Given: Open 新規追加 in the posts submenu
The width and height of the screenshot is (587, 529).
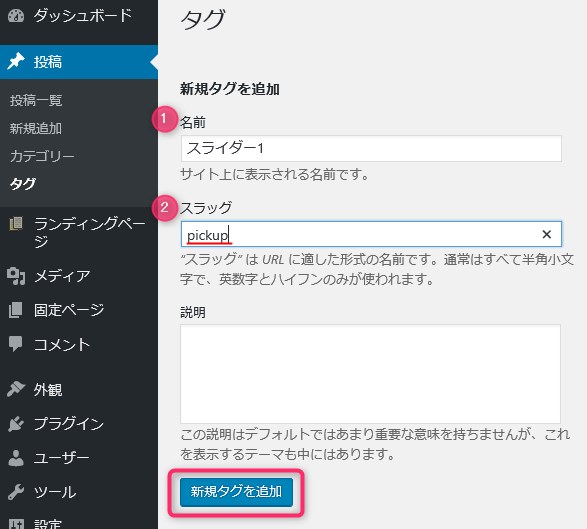Looking at the screenshot, I should pyautogui.click(x=36, y=128).
